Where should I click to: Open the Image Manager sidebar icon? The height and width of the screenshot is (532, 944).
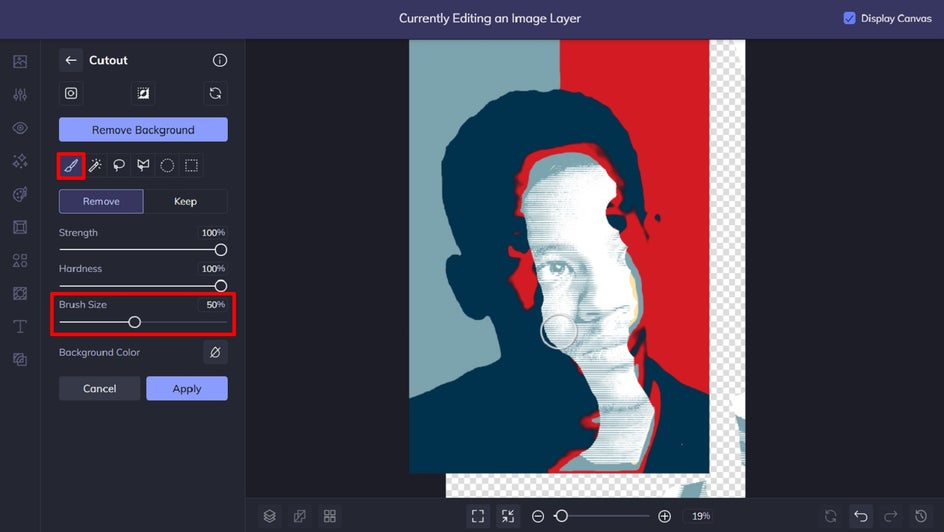pos(20,61)
